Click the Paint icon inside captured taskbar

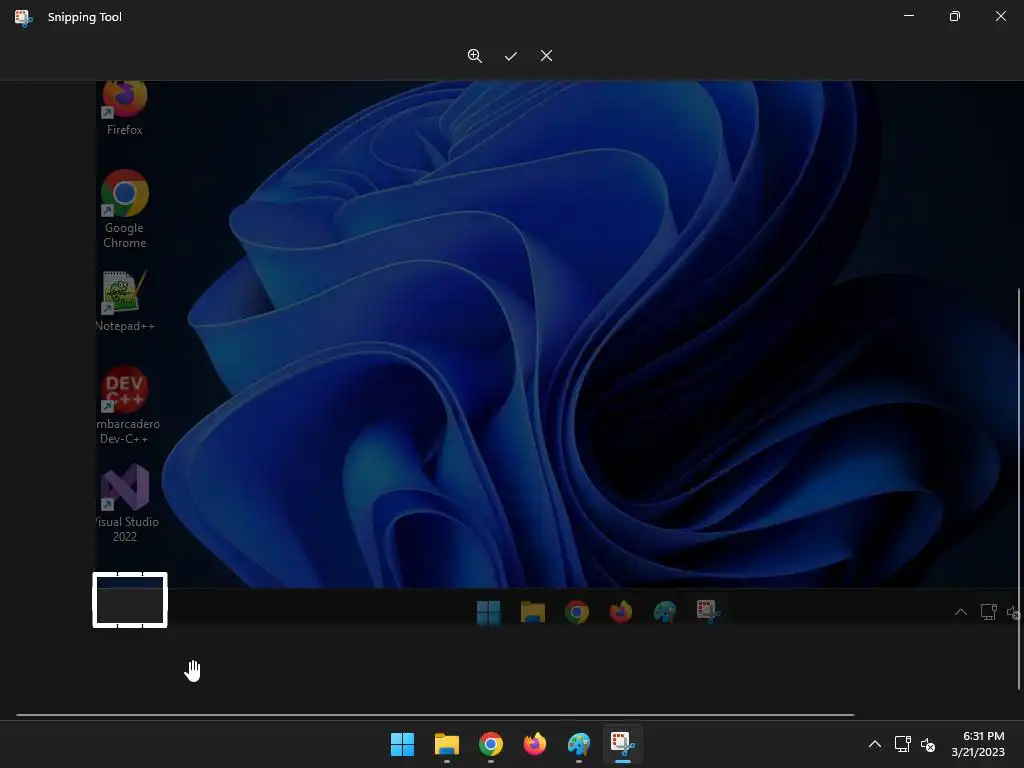click(665, 612)
